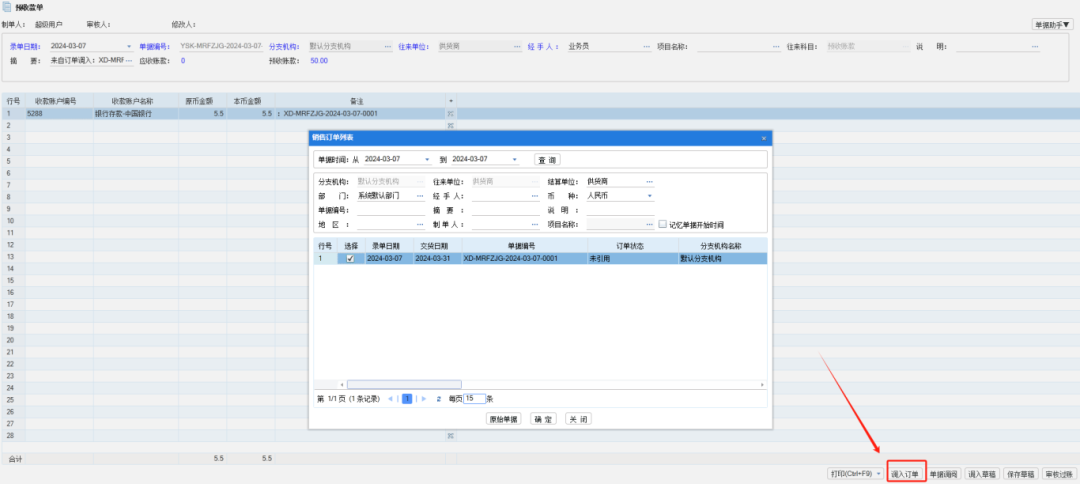Open lookup ellipsis for 结算单位 field

(x=649, y=181)
